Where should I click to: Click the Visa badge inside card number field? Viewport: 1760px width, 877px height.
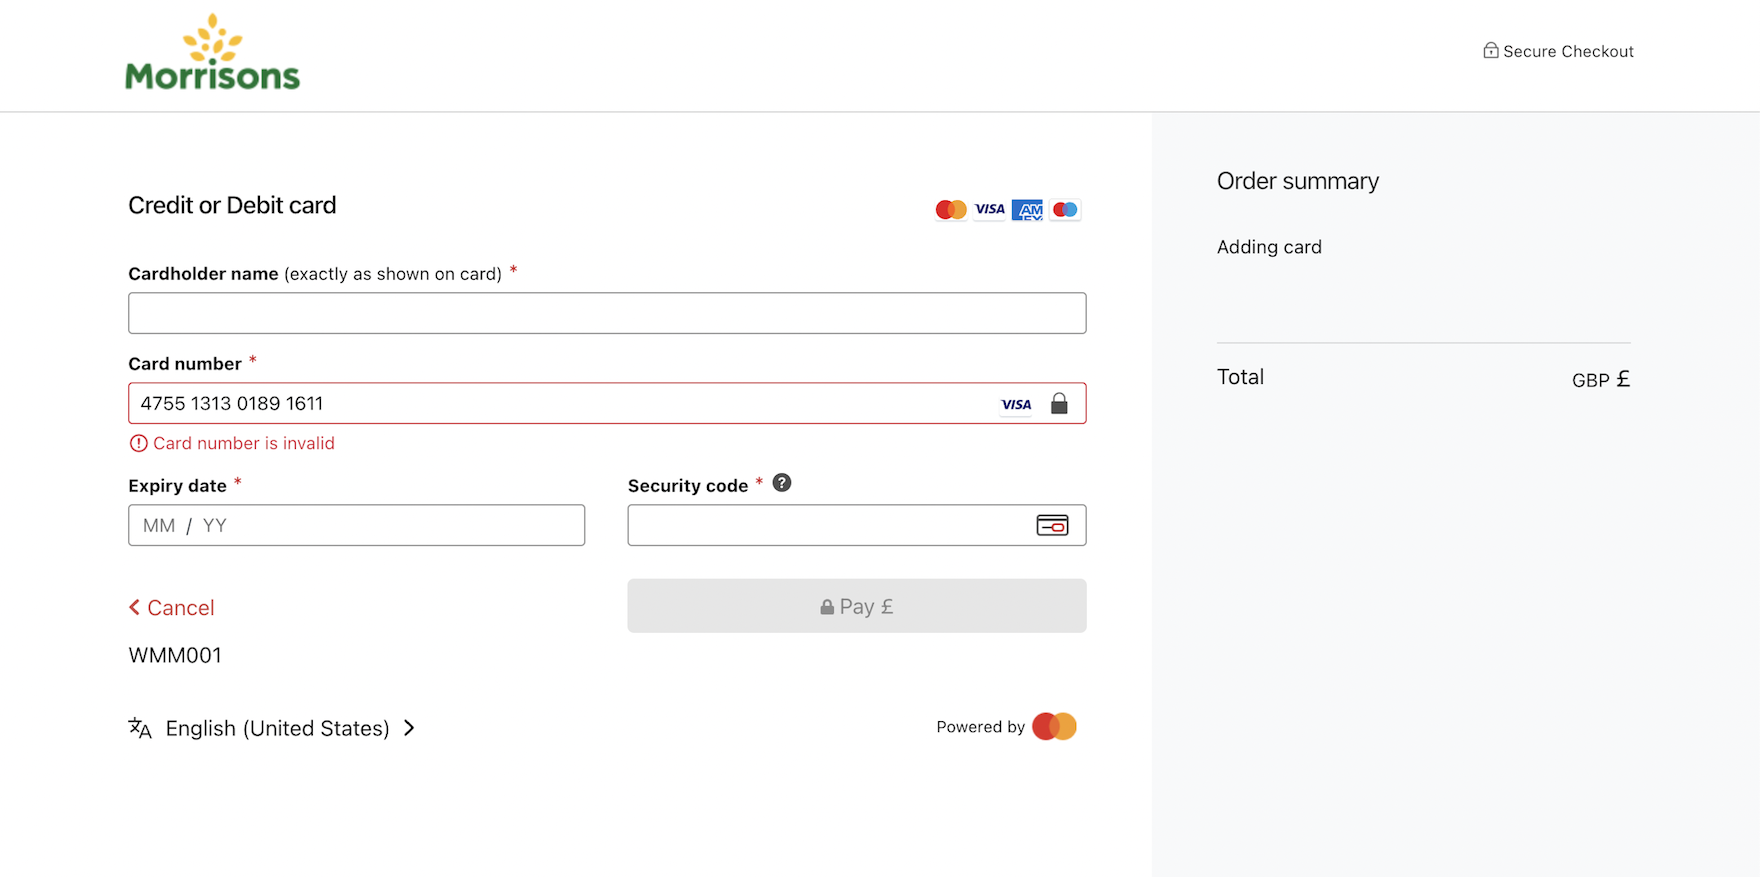[x=1016, y=405]
